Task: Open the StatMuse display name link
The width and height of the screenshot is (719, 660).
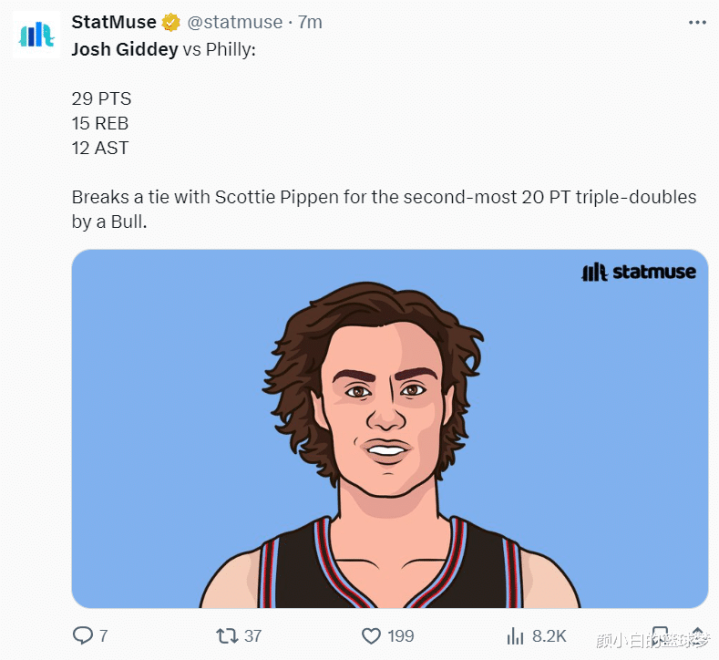Action: point(114,22)
